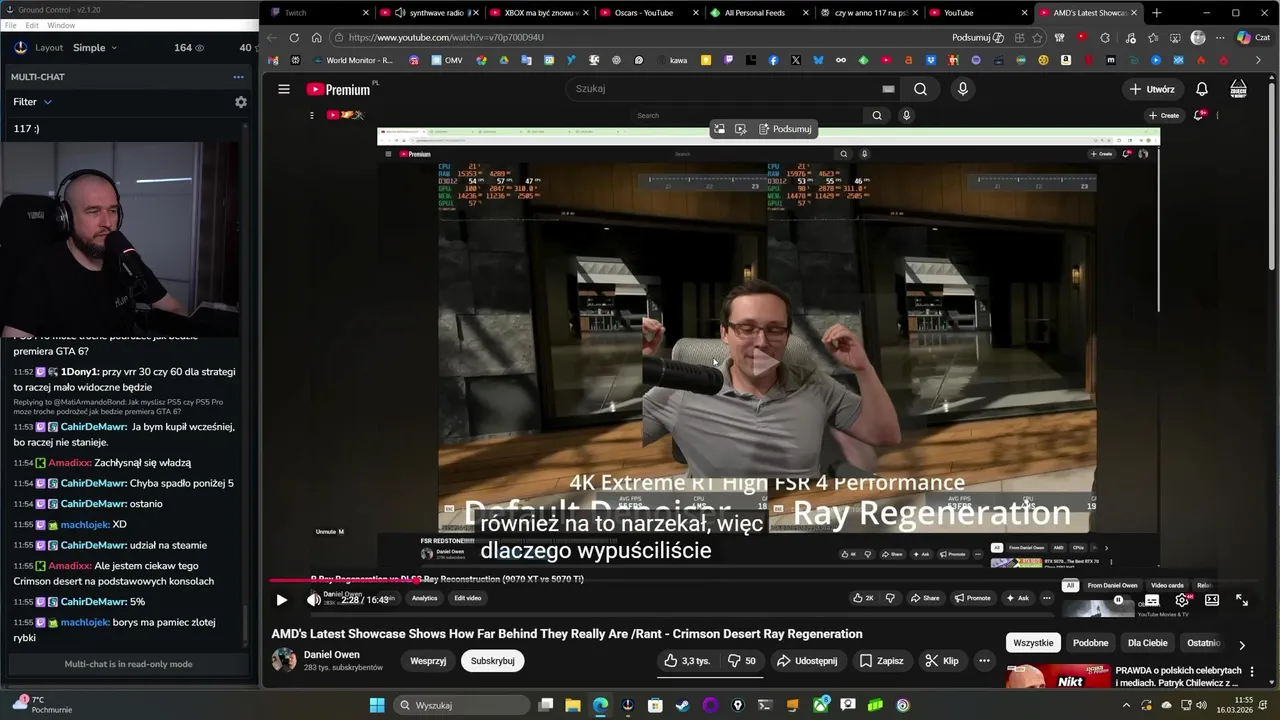Open more actions menu beside Klip
Screen dimensions: 1280x720
pos(984,661)
